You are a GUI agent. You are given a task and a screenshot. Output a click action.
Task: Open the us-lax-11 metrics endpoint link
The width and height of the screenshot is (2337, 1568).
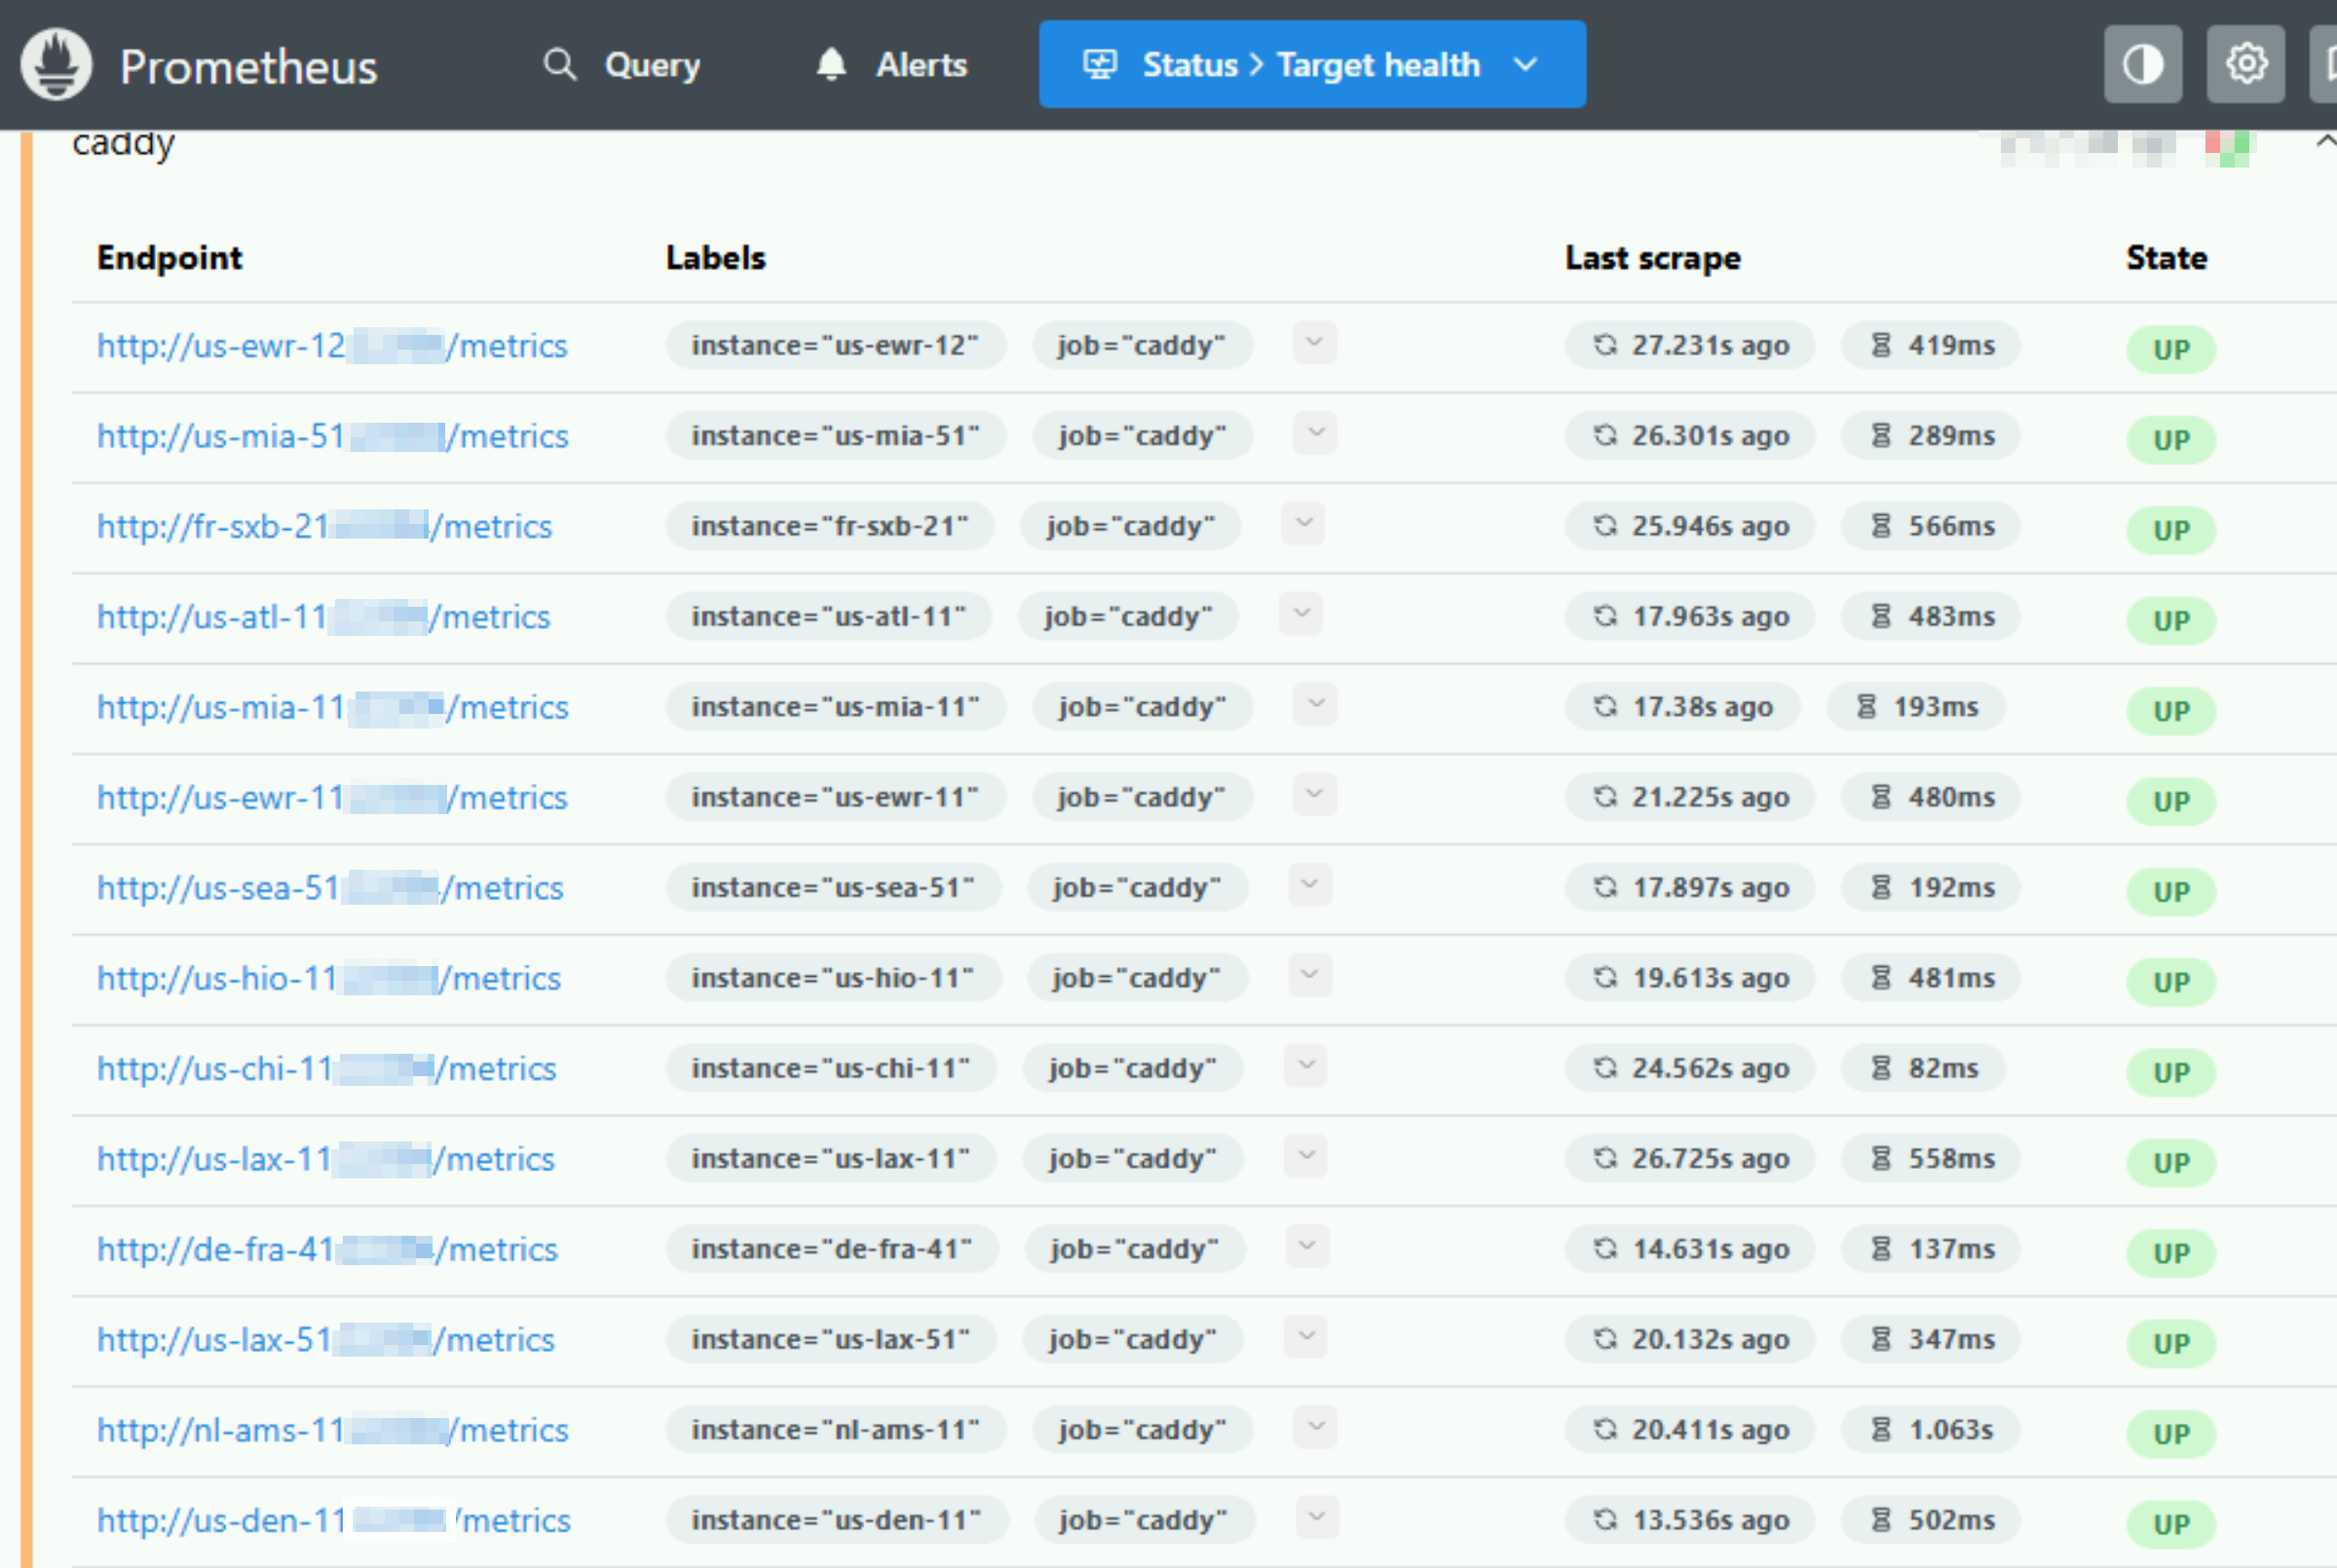click(x=325, y=1159)
